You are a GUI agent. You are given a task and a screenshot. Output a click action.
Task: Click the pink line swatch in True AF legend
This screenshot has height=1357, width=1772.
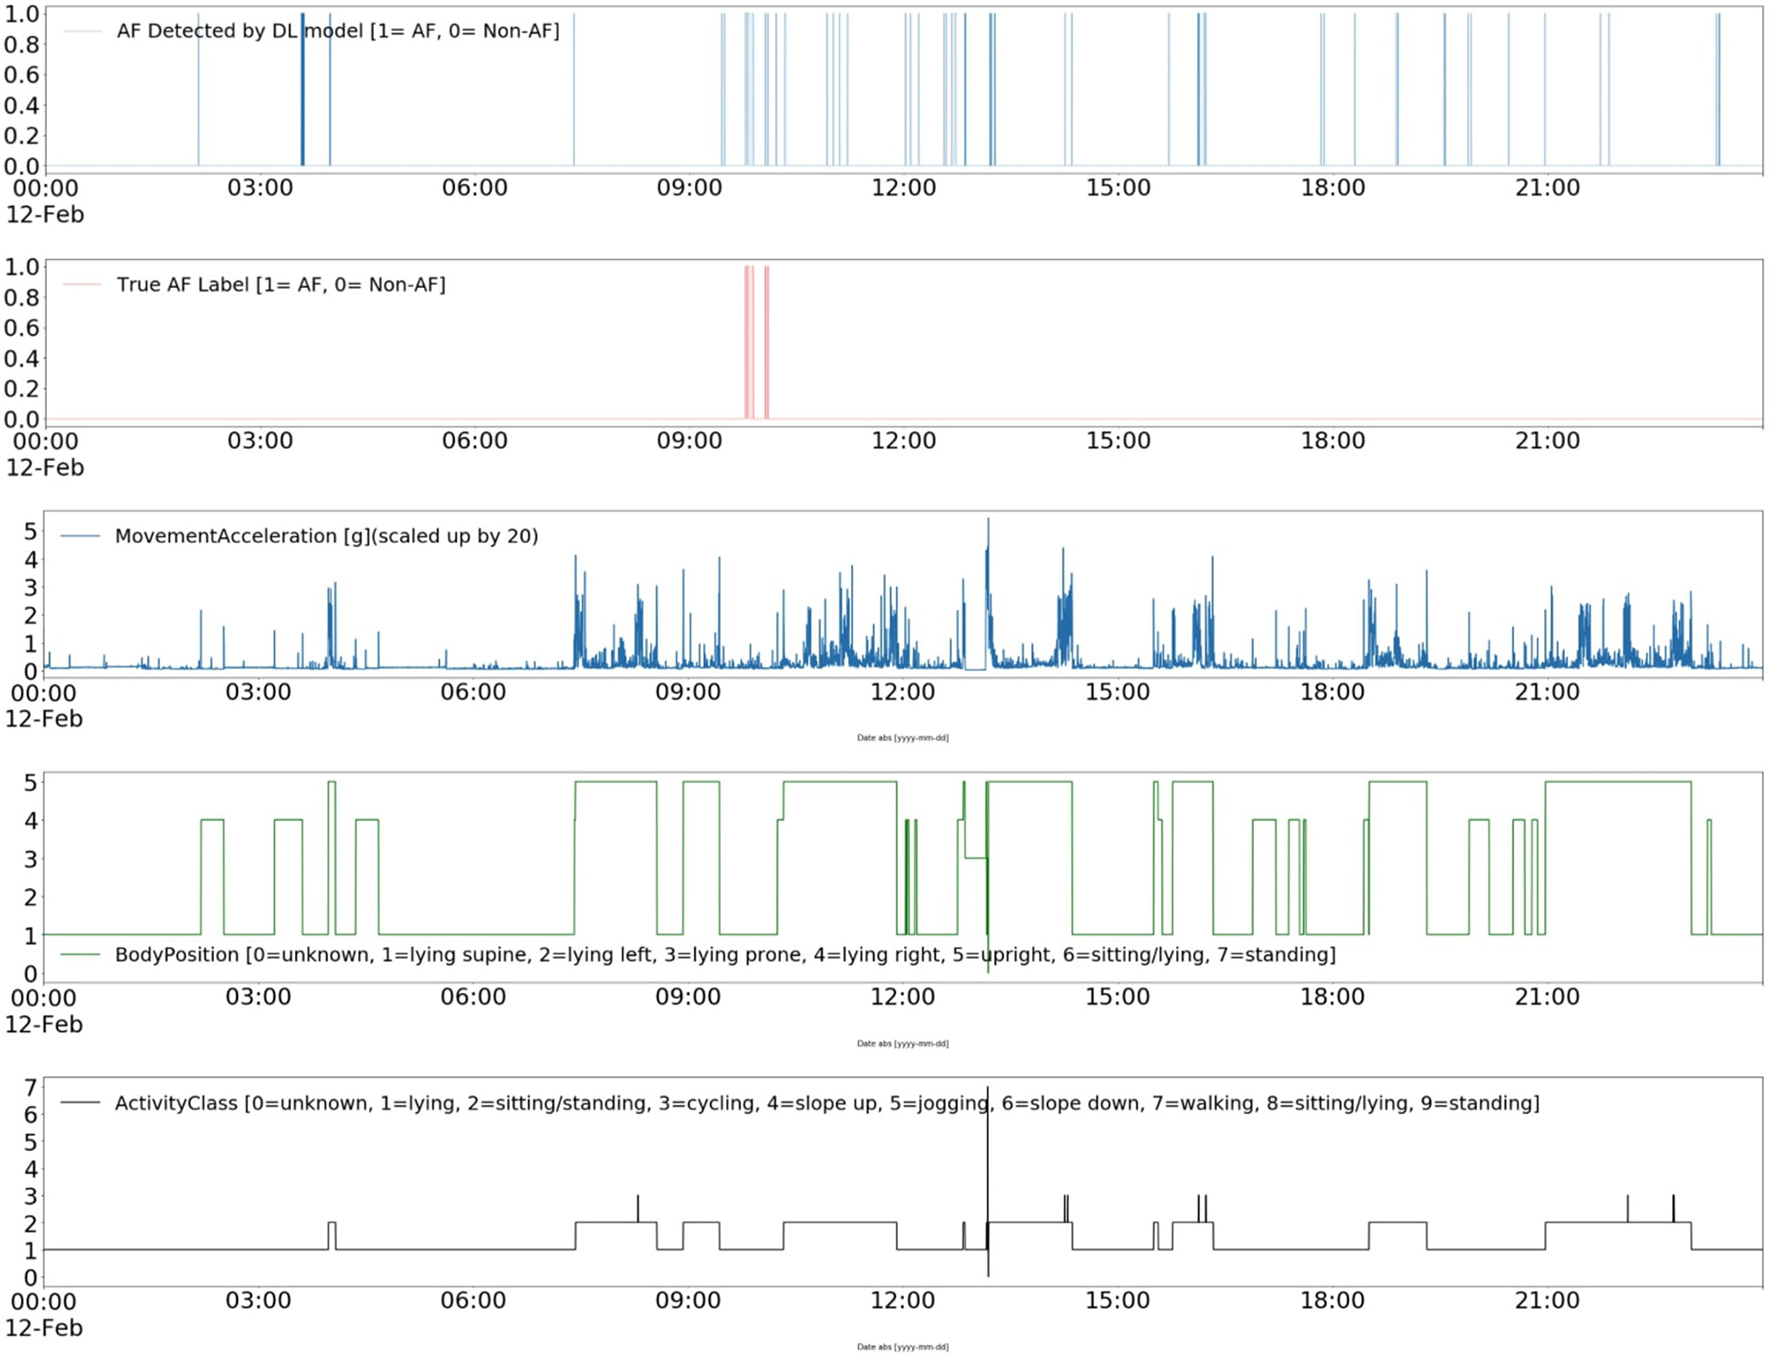(x=82, y=285)
